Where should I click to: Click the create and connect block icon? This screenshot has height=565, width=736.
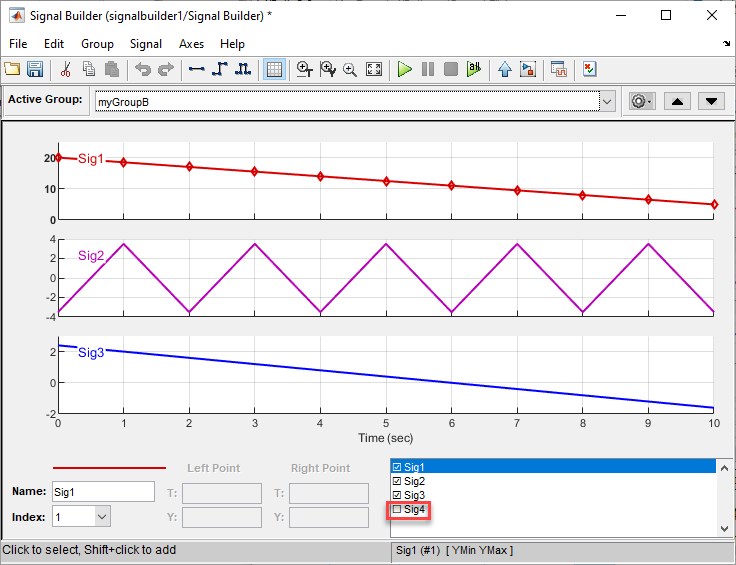[x=528, y=69]
